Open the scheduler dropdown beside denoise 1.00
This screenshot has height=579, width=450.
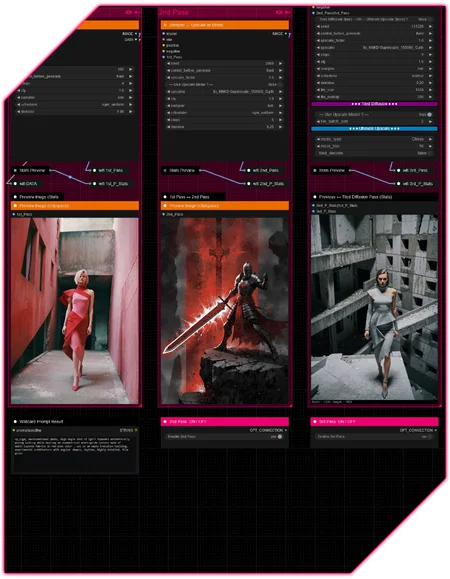point(74,105)
